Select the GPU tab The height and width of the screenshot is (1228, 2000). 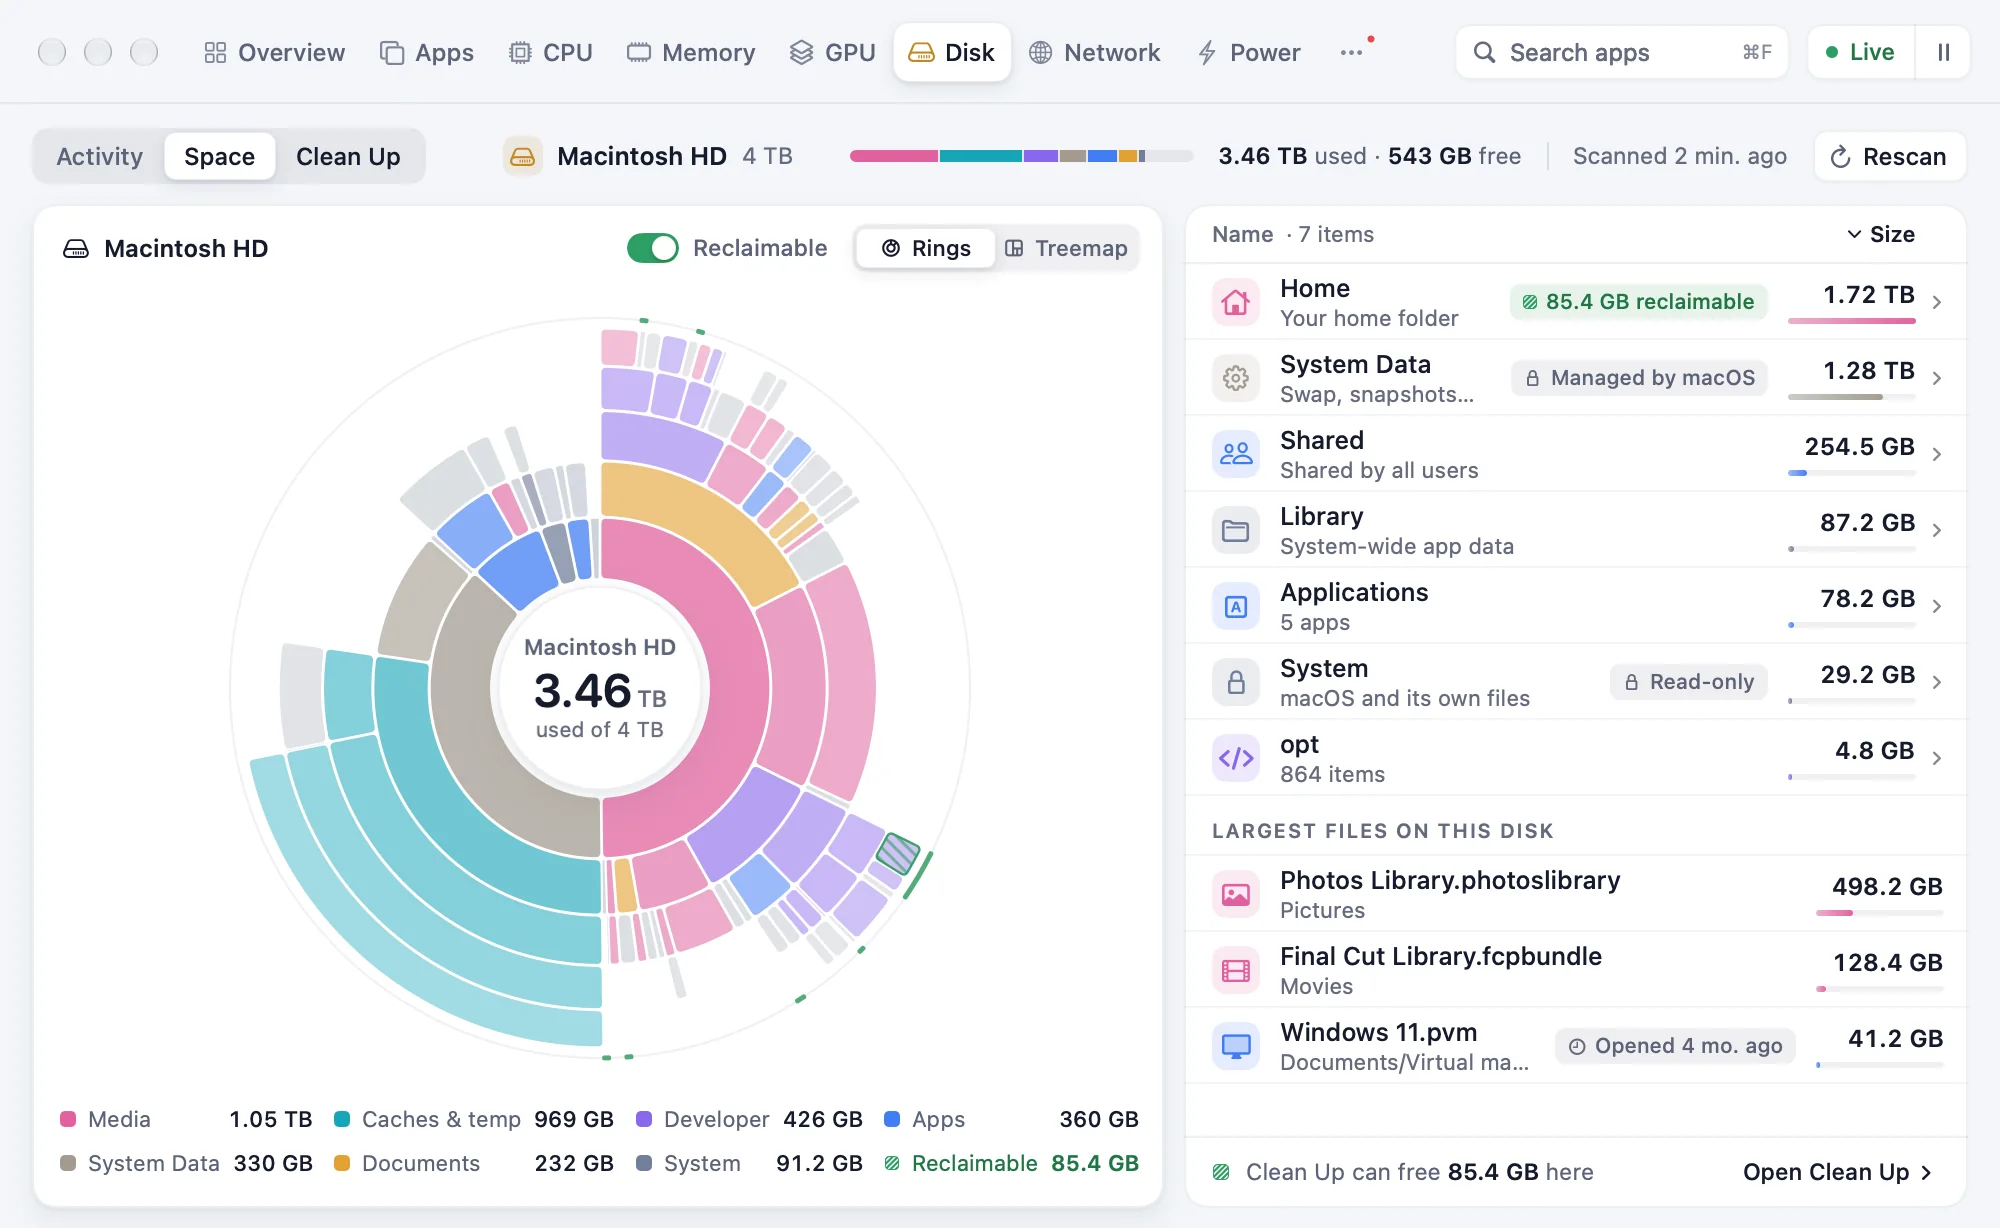833,52
